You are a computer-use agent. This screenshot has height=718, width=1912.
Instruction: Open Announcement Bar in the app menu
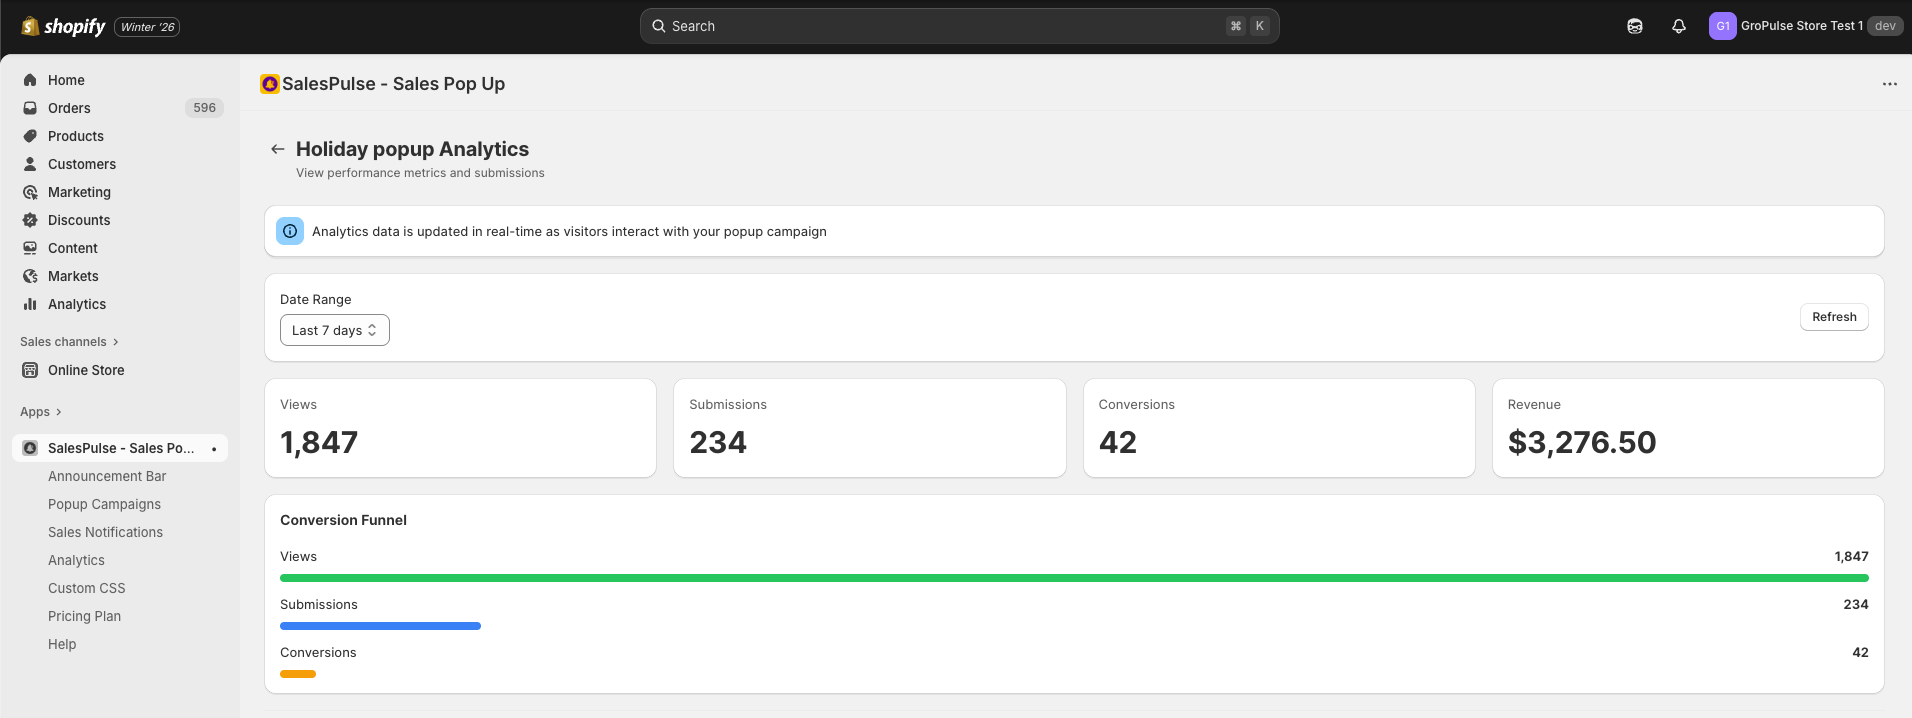107,476
